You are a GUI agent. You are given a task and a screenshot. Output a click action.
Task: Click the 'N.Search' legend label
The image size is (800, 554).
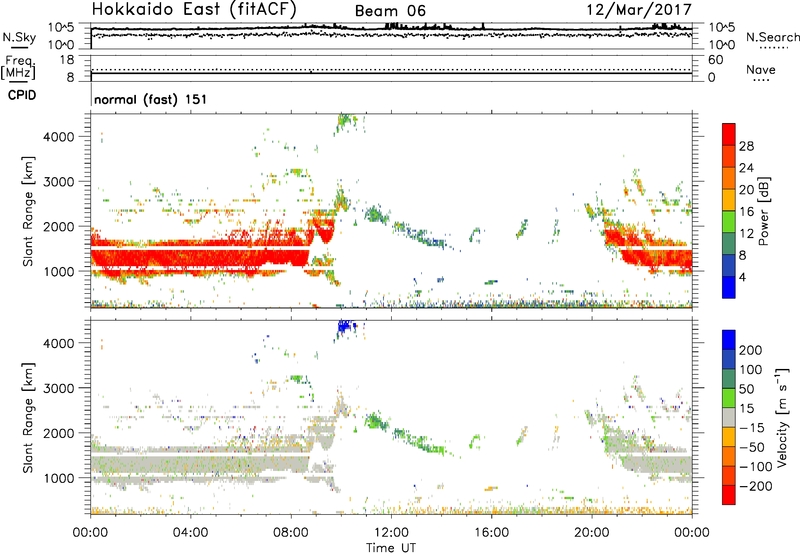tap(772, 37)
